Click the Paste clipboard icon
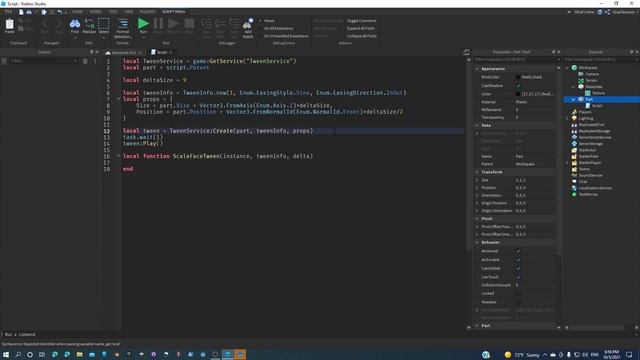Viewport: 640px width, 360px height. 9,25
